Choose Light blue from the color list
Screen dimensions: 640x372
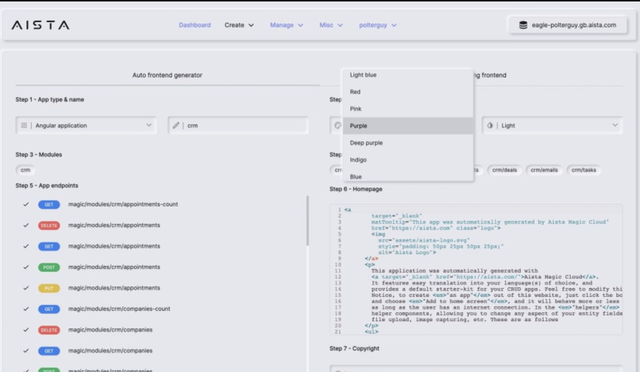408,75
